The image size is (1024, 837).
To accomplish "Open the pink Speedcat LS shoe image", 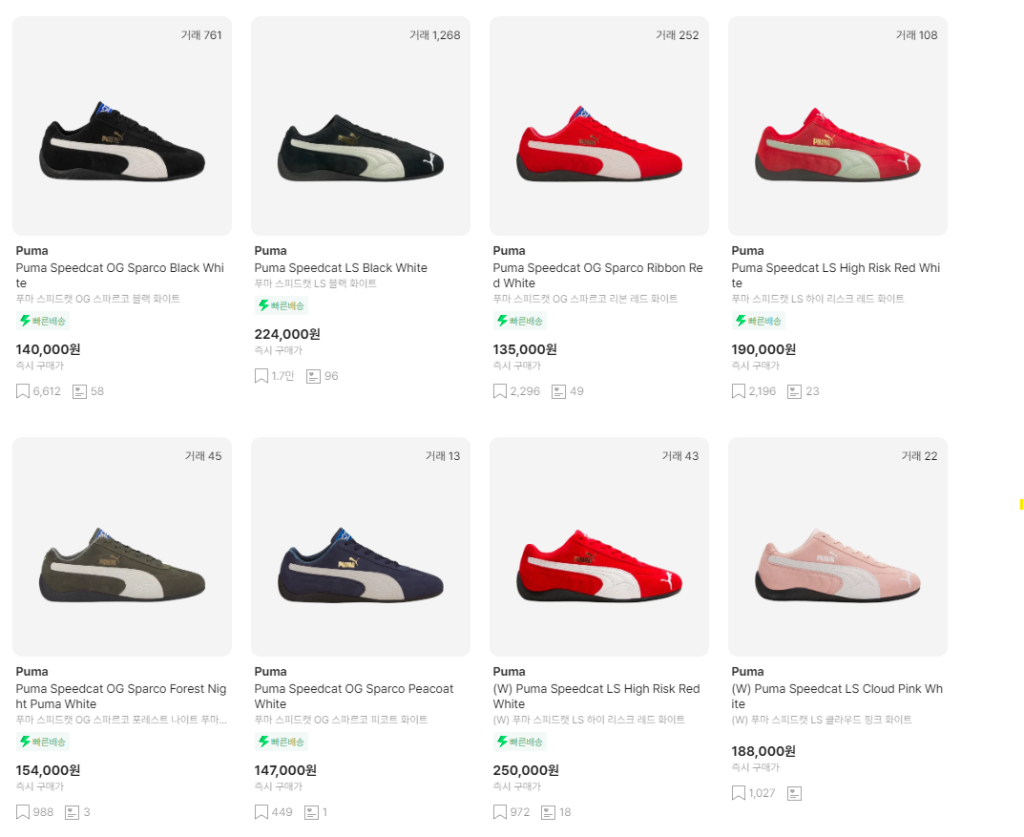I will (x=837, y=565).
